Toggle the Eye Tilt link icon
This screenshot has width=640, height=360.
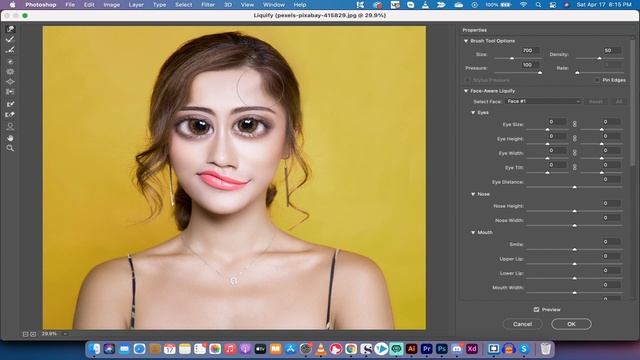574,167
